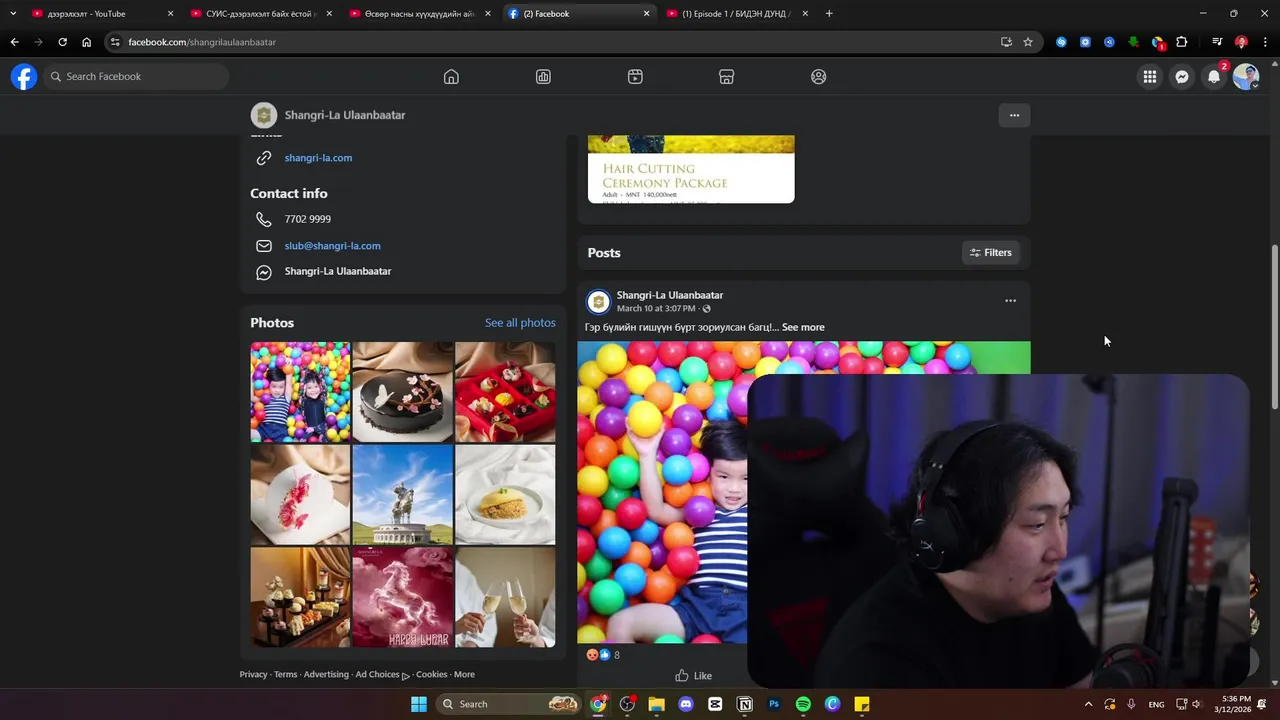Open champagne glasses toast photo thumbnail

tap(505, 598)
